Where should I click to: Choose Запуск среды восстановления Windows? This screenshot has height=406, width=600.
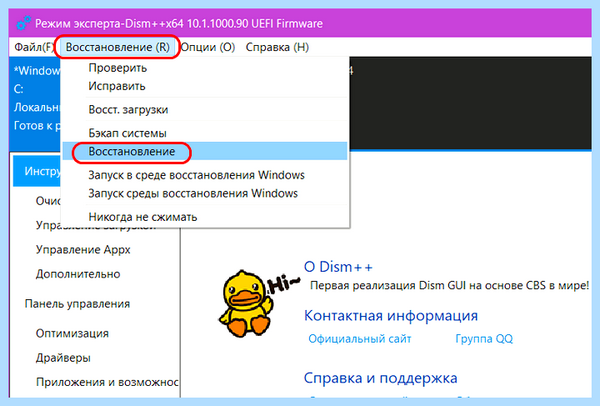tap(205, 193)
